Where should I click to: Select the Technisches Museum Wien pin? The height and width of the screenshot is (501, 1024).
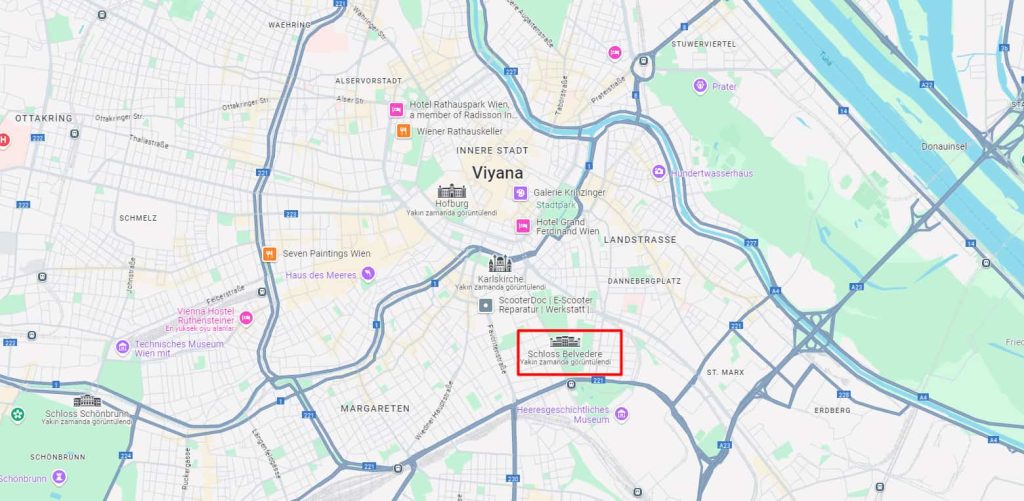(122, 347)
